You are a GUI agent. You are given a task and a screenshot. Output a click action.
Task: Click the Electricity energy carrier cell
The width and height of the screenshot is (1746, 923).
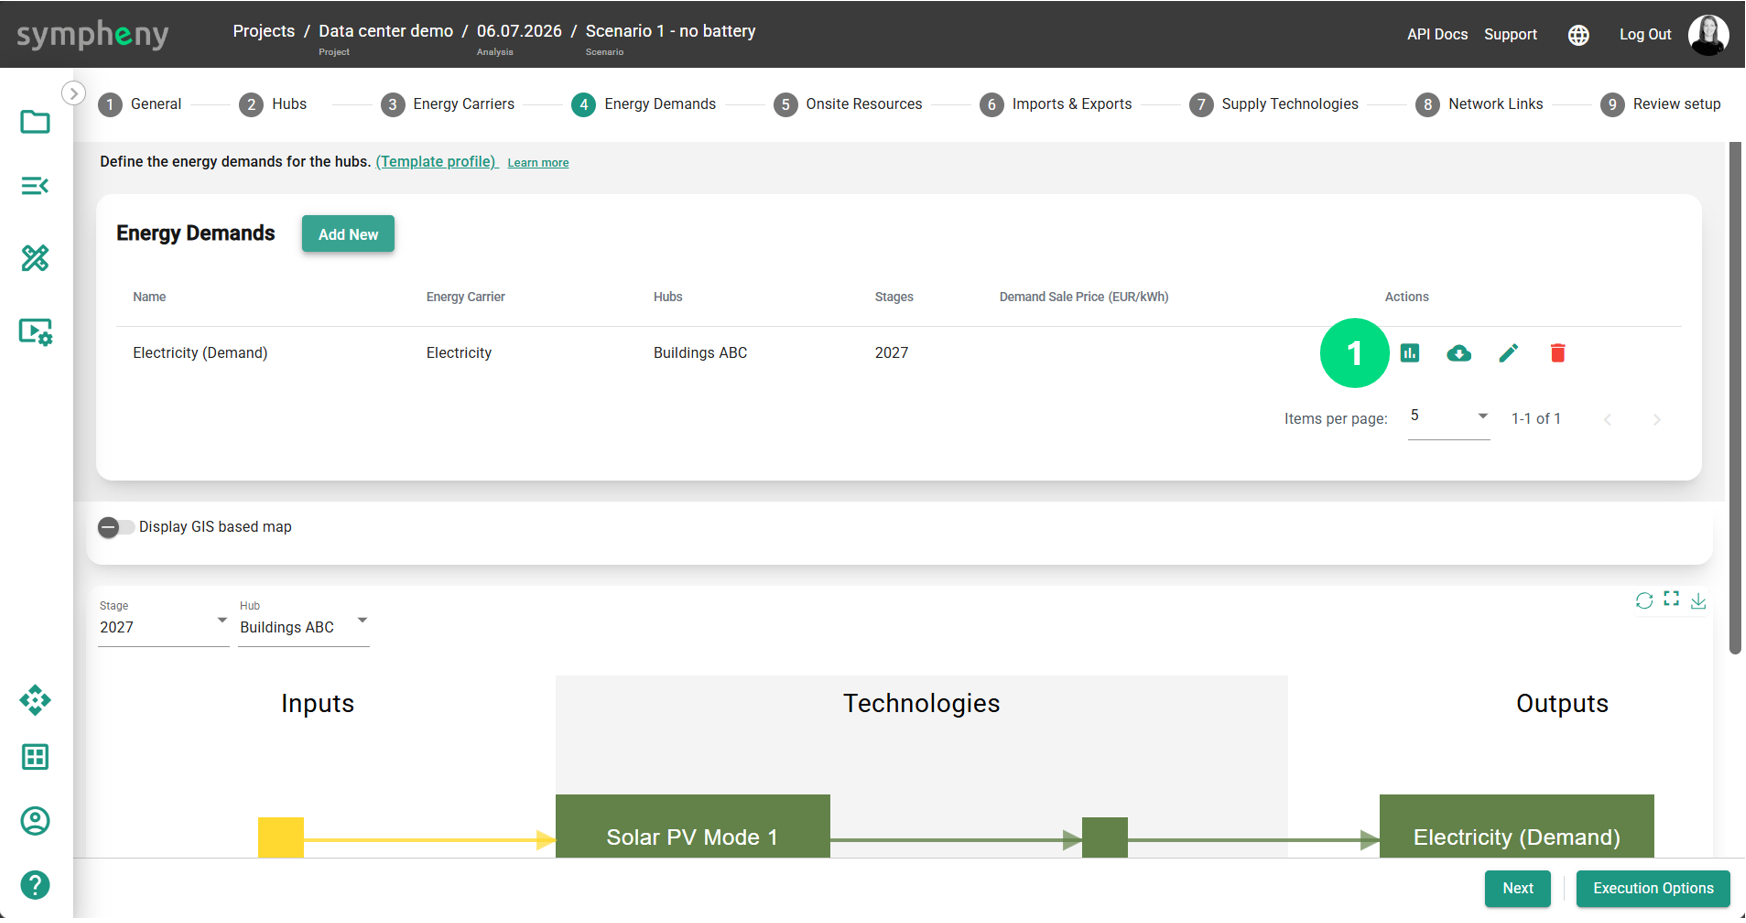(459, 353)
